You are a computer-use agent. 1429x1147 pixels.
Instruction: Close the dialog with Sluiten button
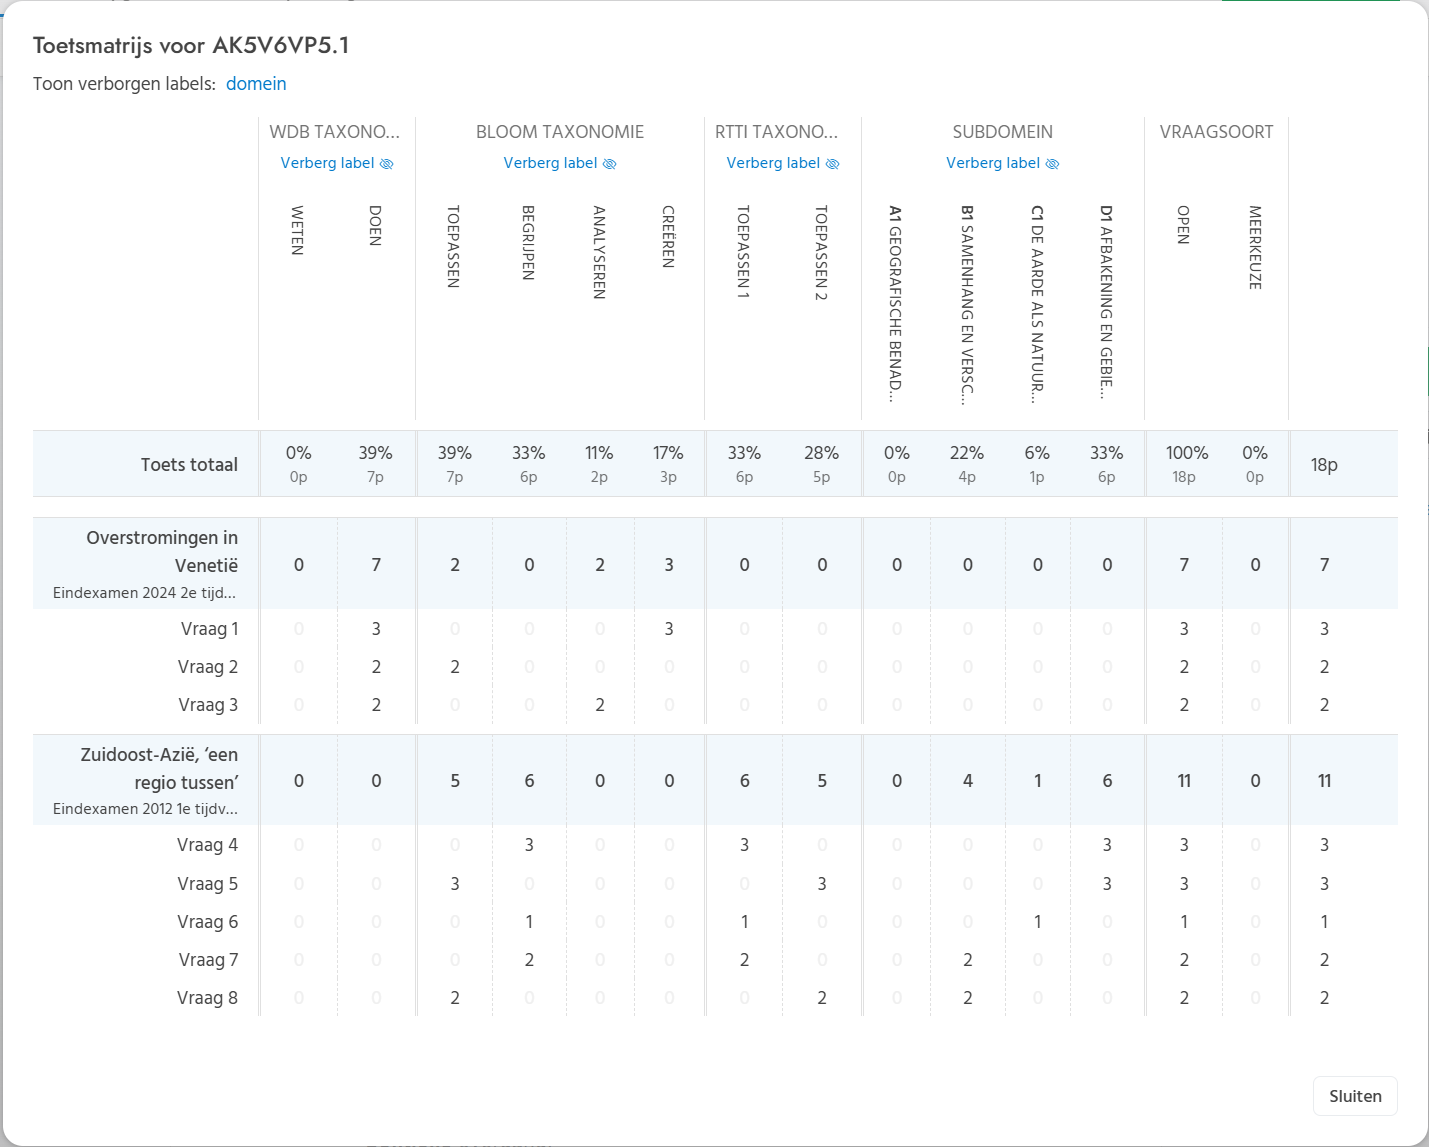[1354, 1096]
